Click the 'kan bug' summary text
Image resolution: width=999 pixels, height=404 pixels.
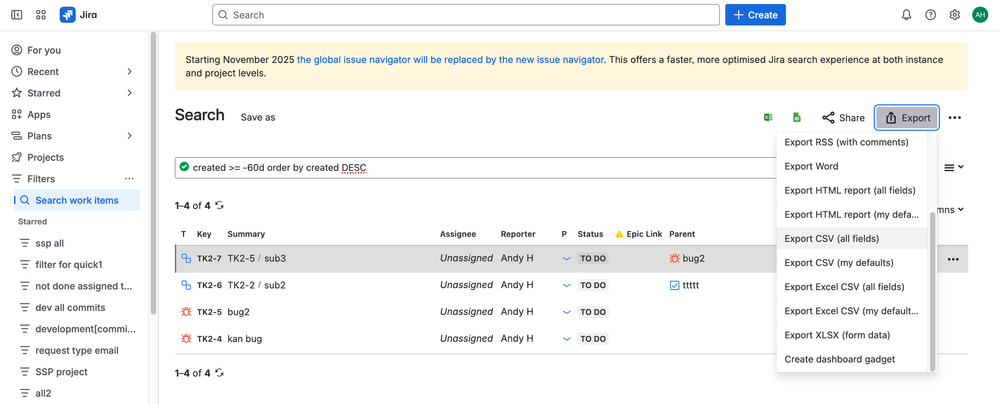coord(245,339)
